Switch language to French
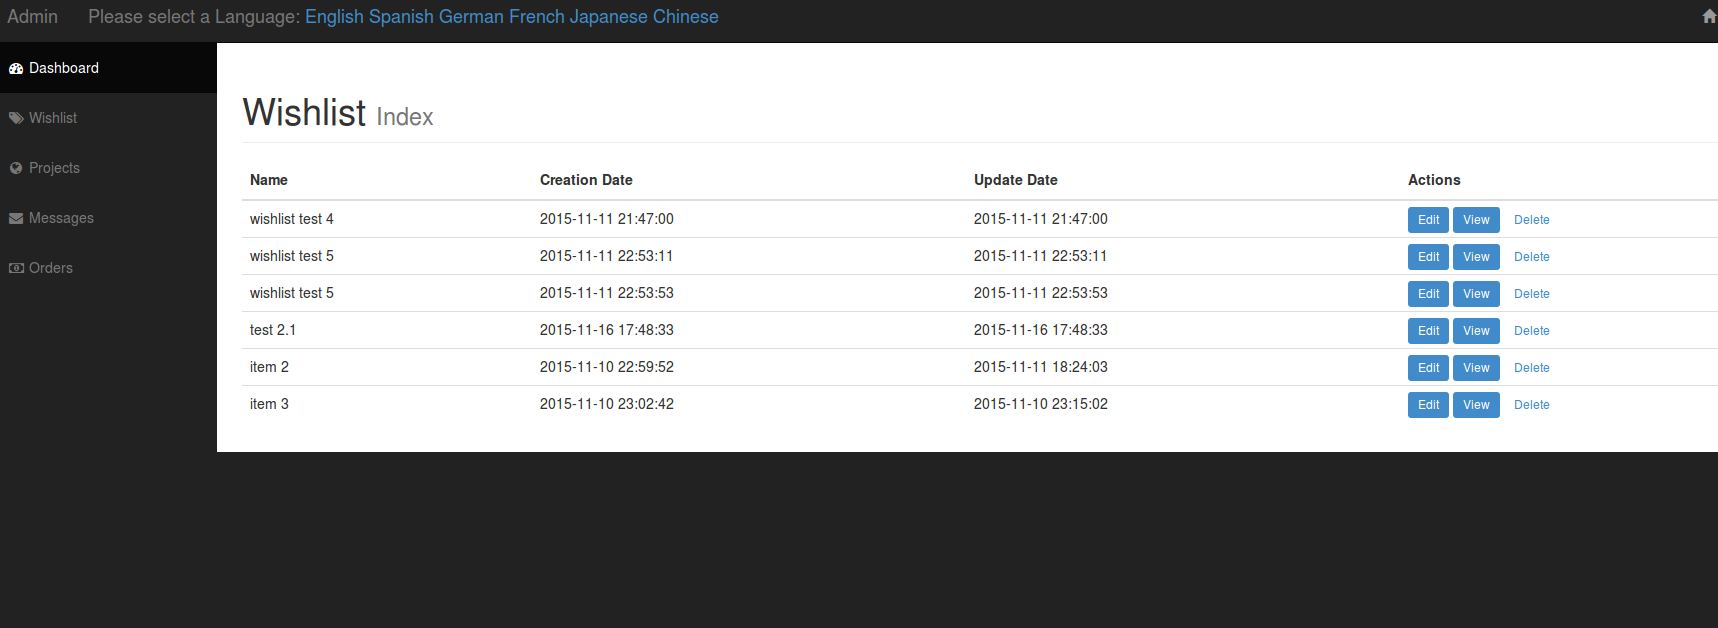The height and width of the screenshot is (628, 1718). [x=537, y=17]
